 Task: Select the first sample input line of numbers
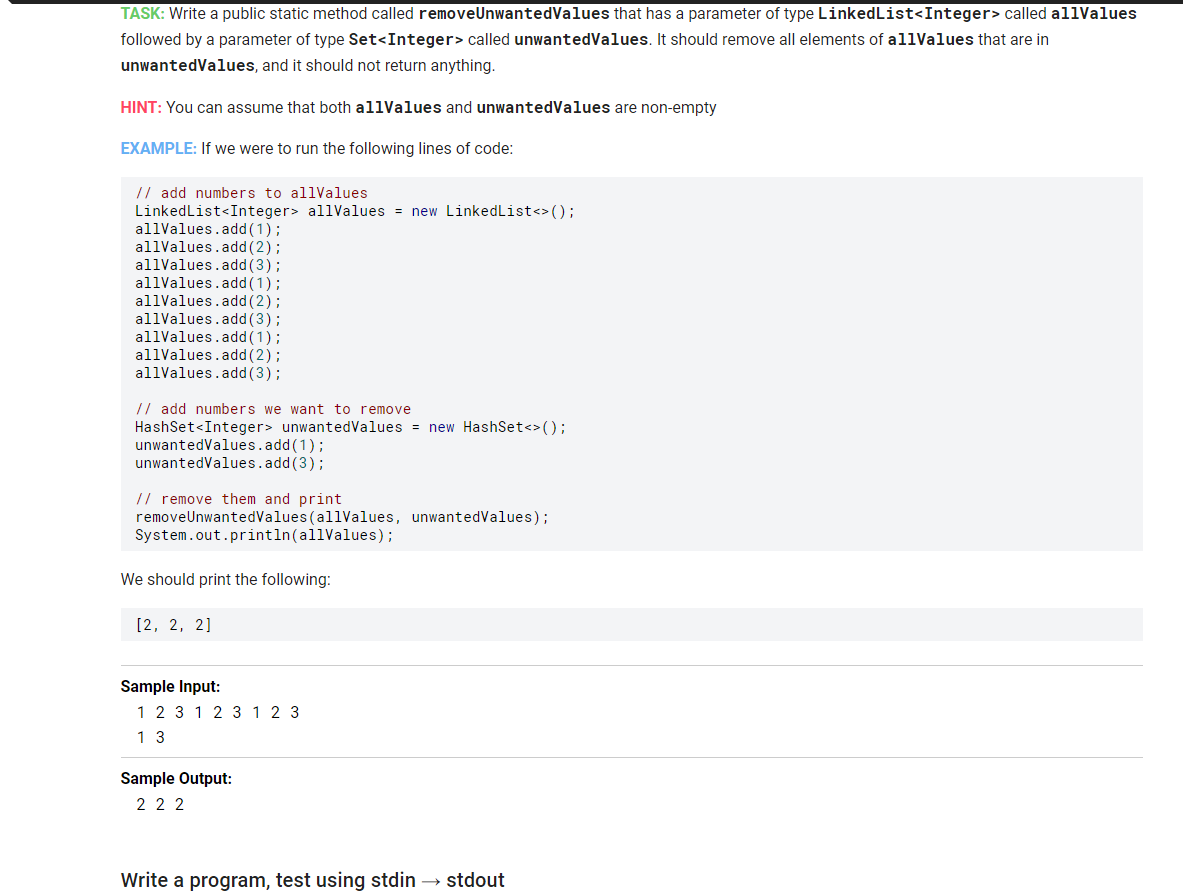pyautogui.click(x=217, y=712)
